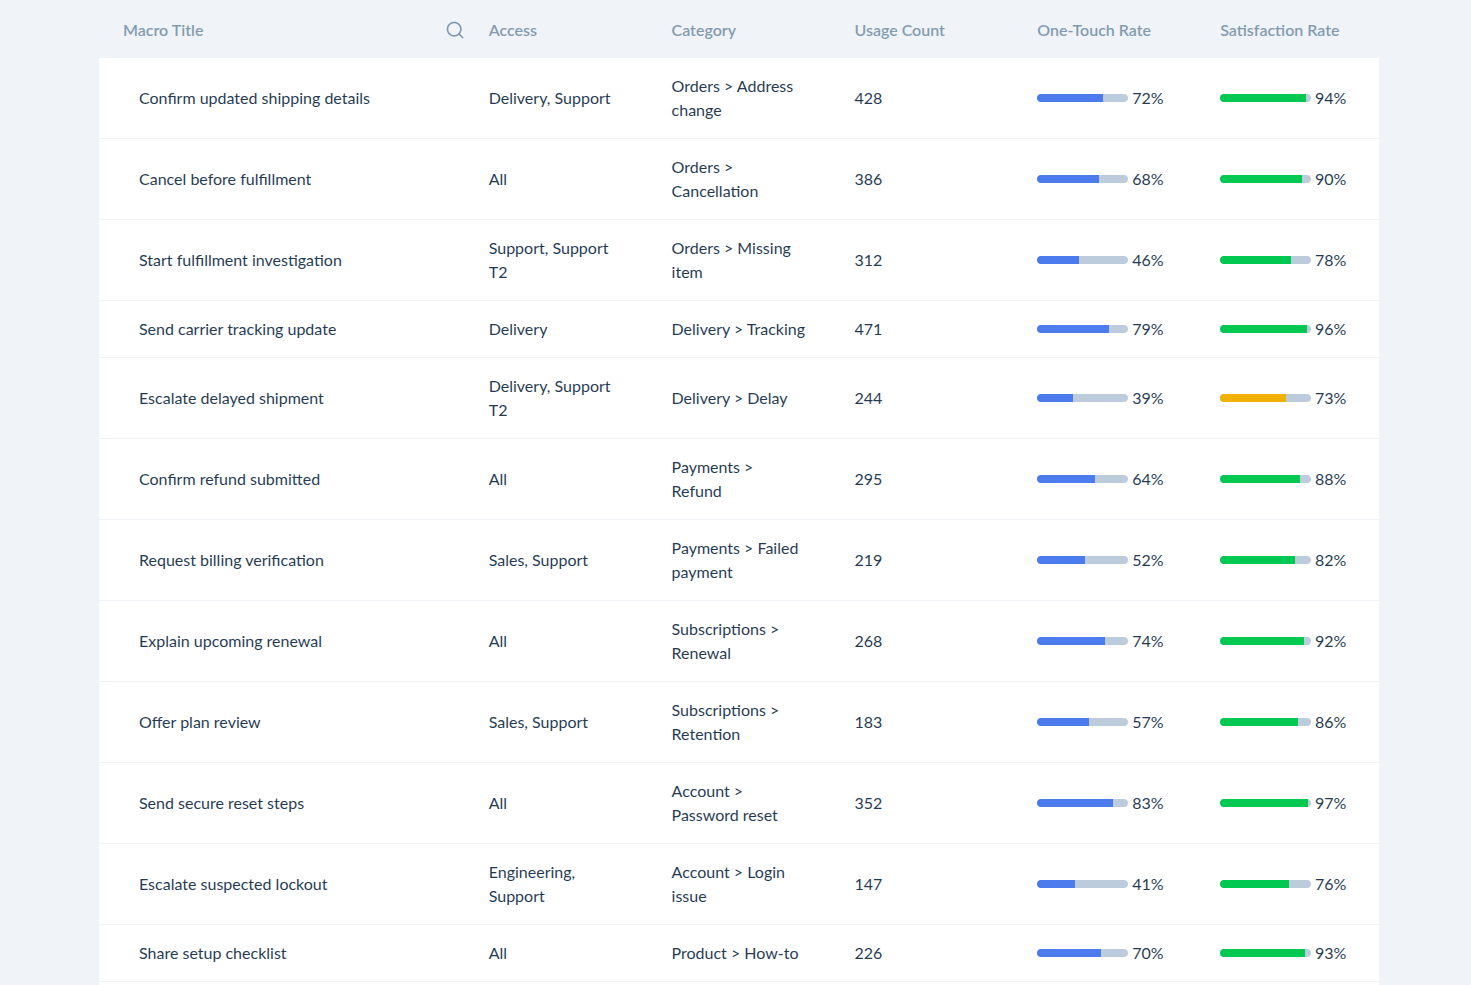1471x985 pixels.
Task: Open the Escalate suspected lockout macro
Action: tap(233, 884)
